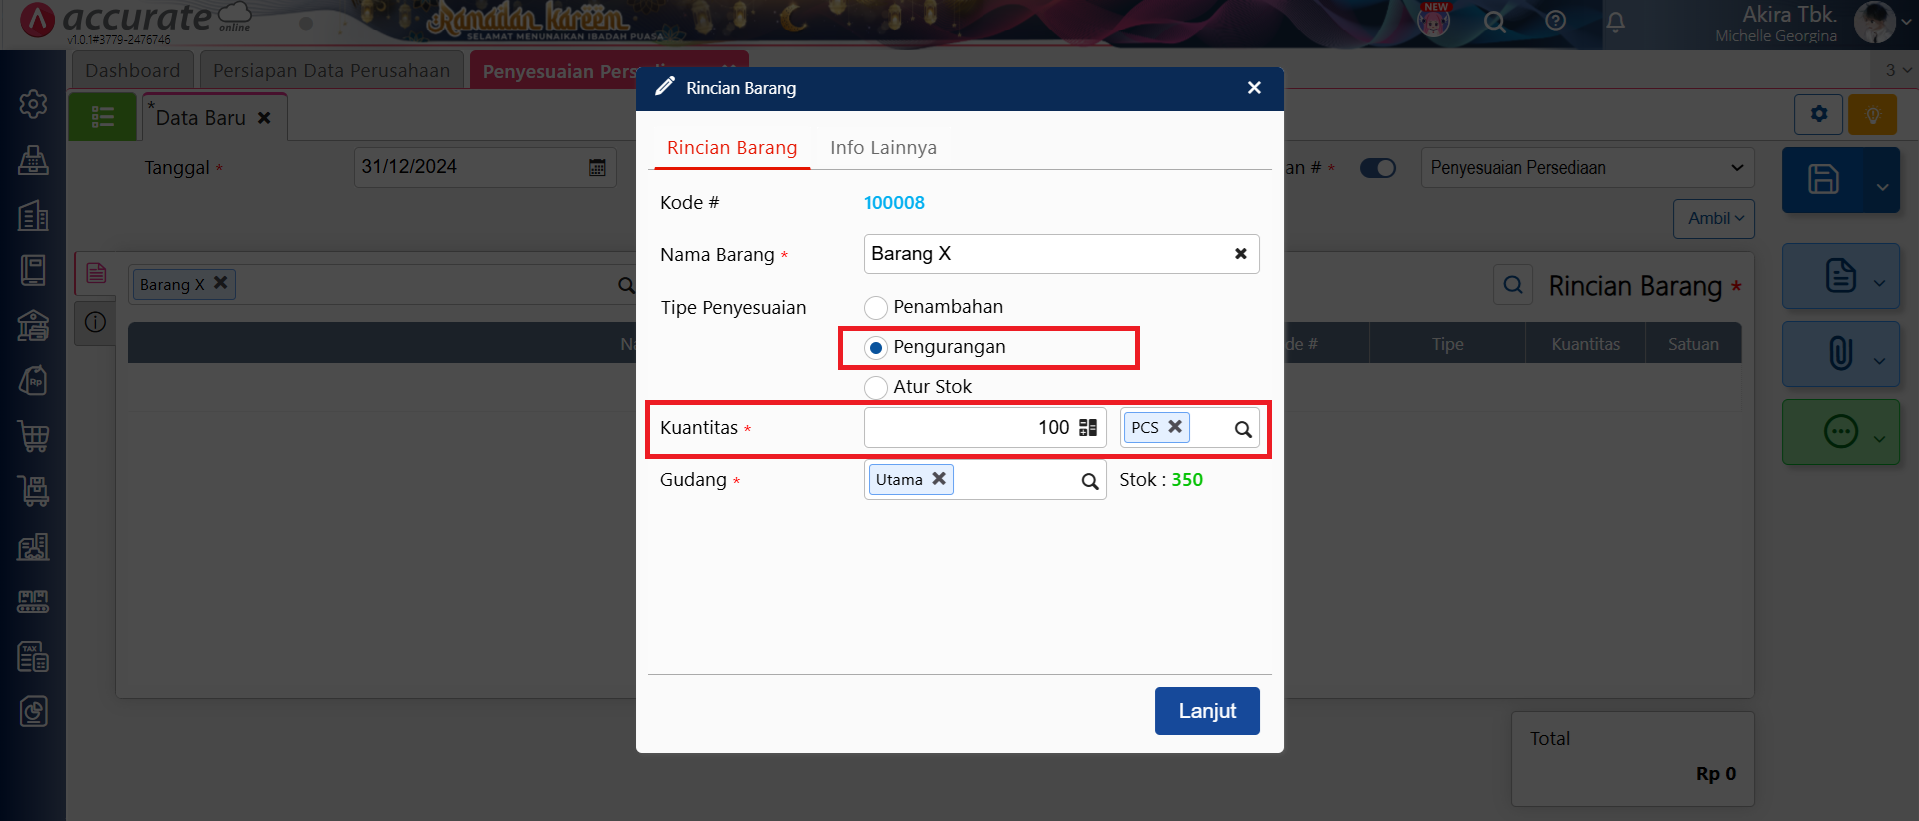The image size is (1919, 821).
Task: Clear the Barang X name field
Action: coord(1240,254)
